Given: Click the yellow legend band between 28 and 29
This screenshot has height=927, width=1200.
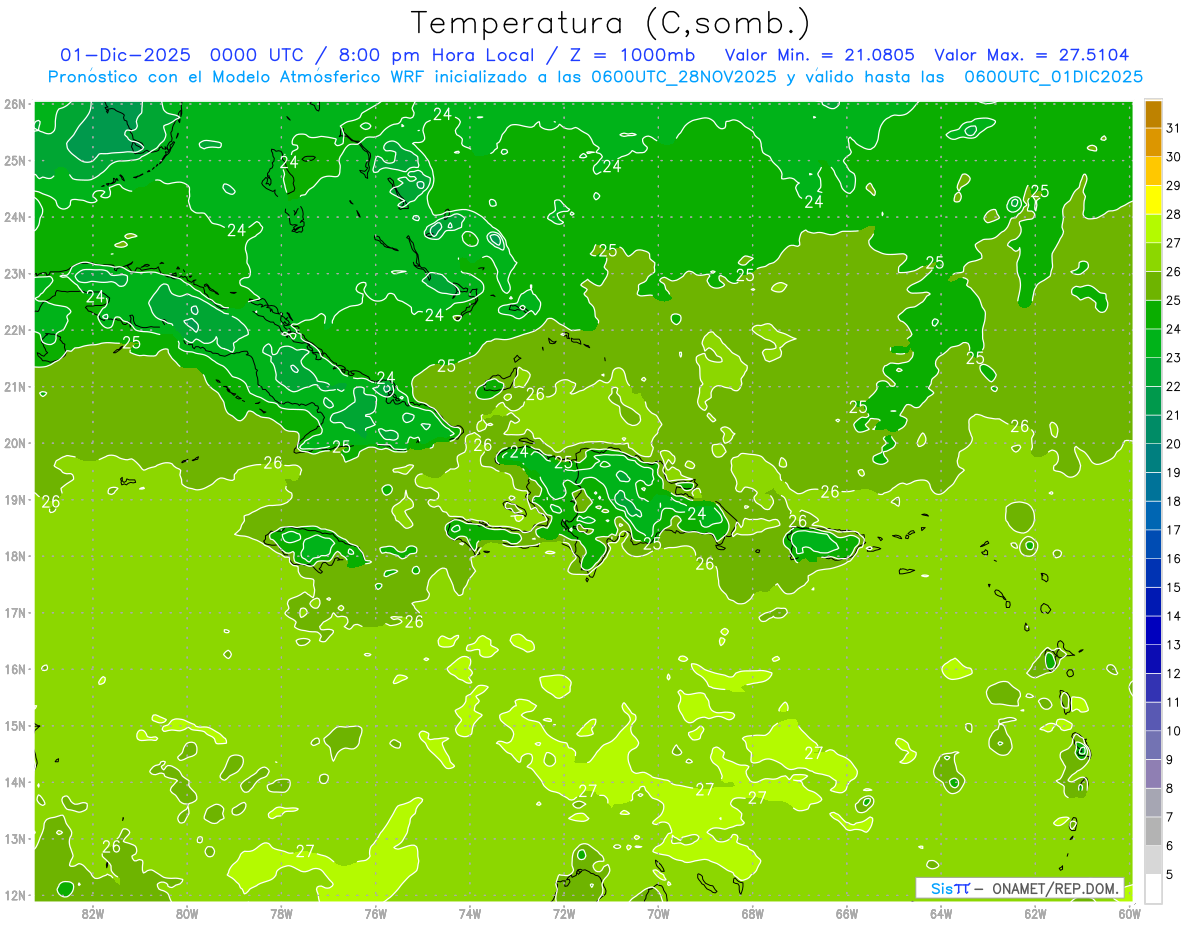Looking at the screenshot, I should 1153,200.
